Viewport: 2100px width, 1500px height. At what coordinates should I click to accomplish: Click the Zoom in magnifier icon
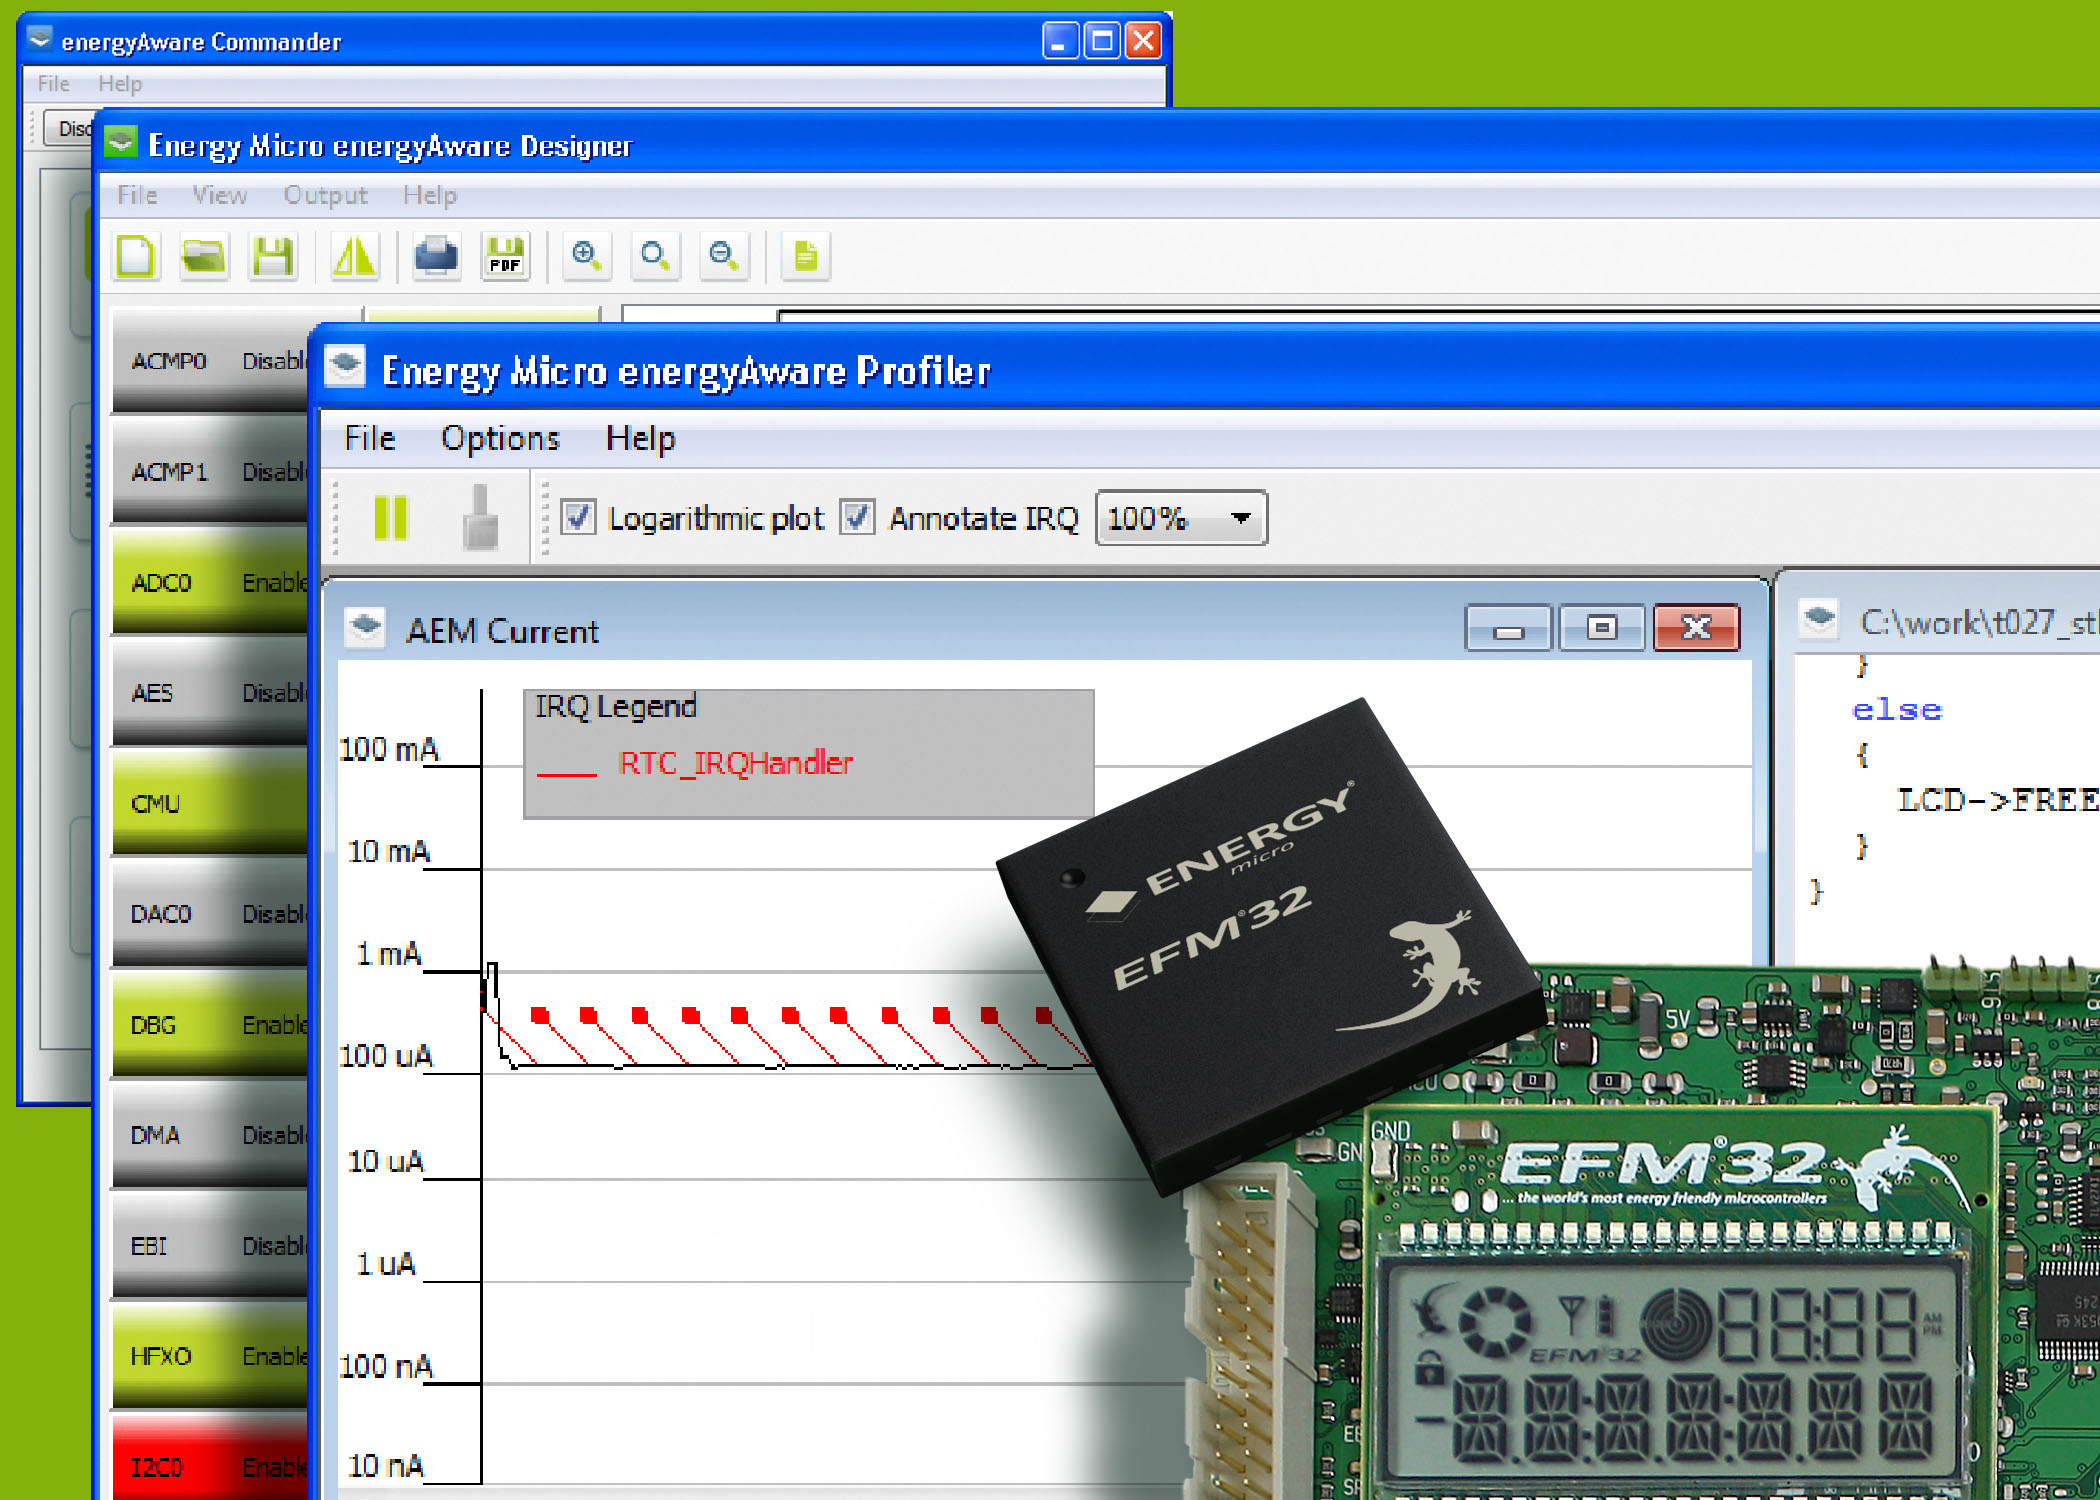pyautogui.click(x=587, y=256)
